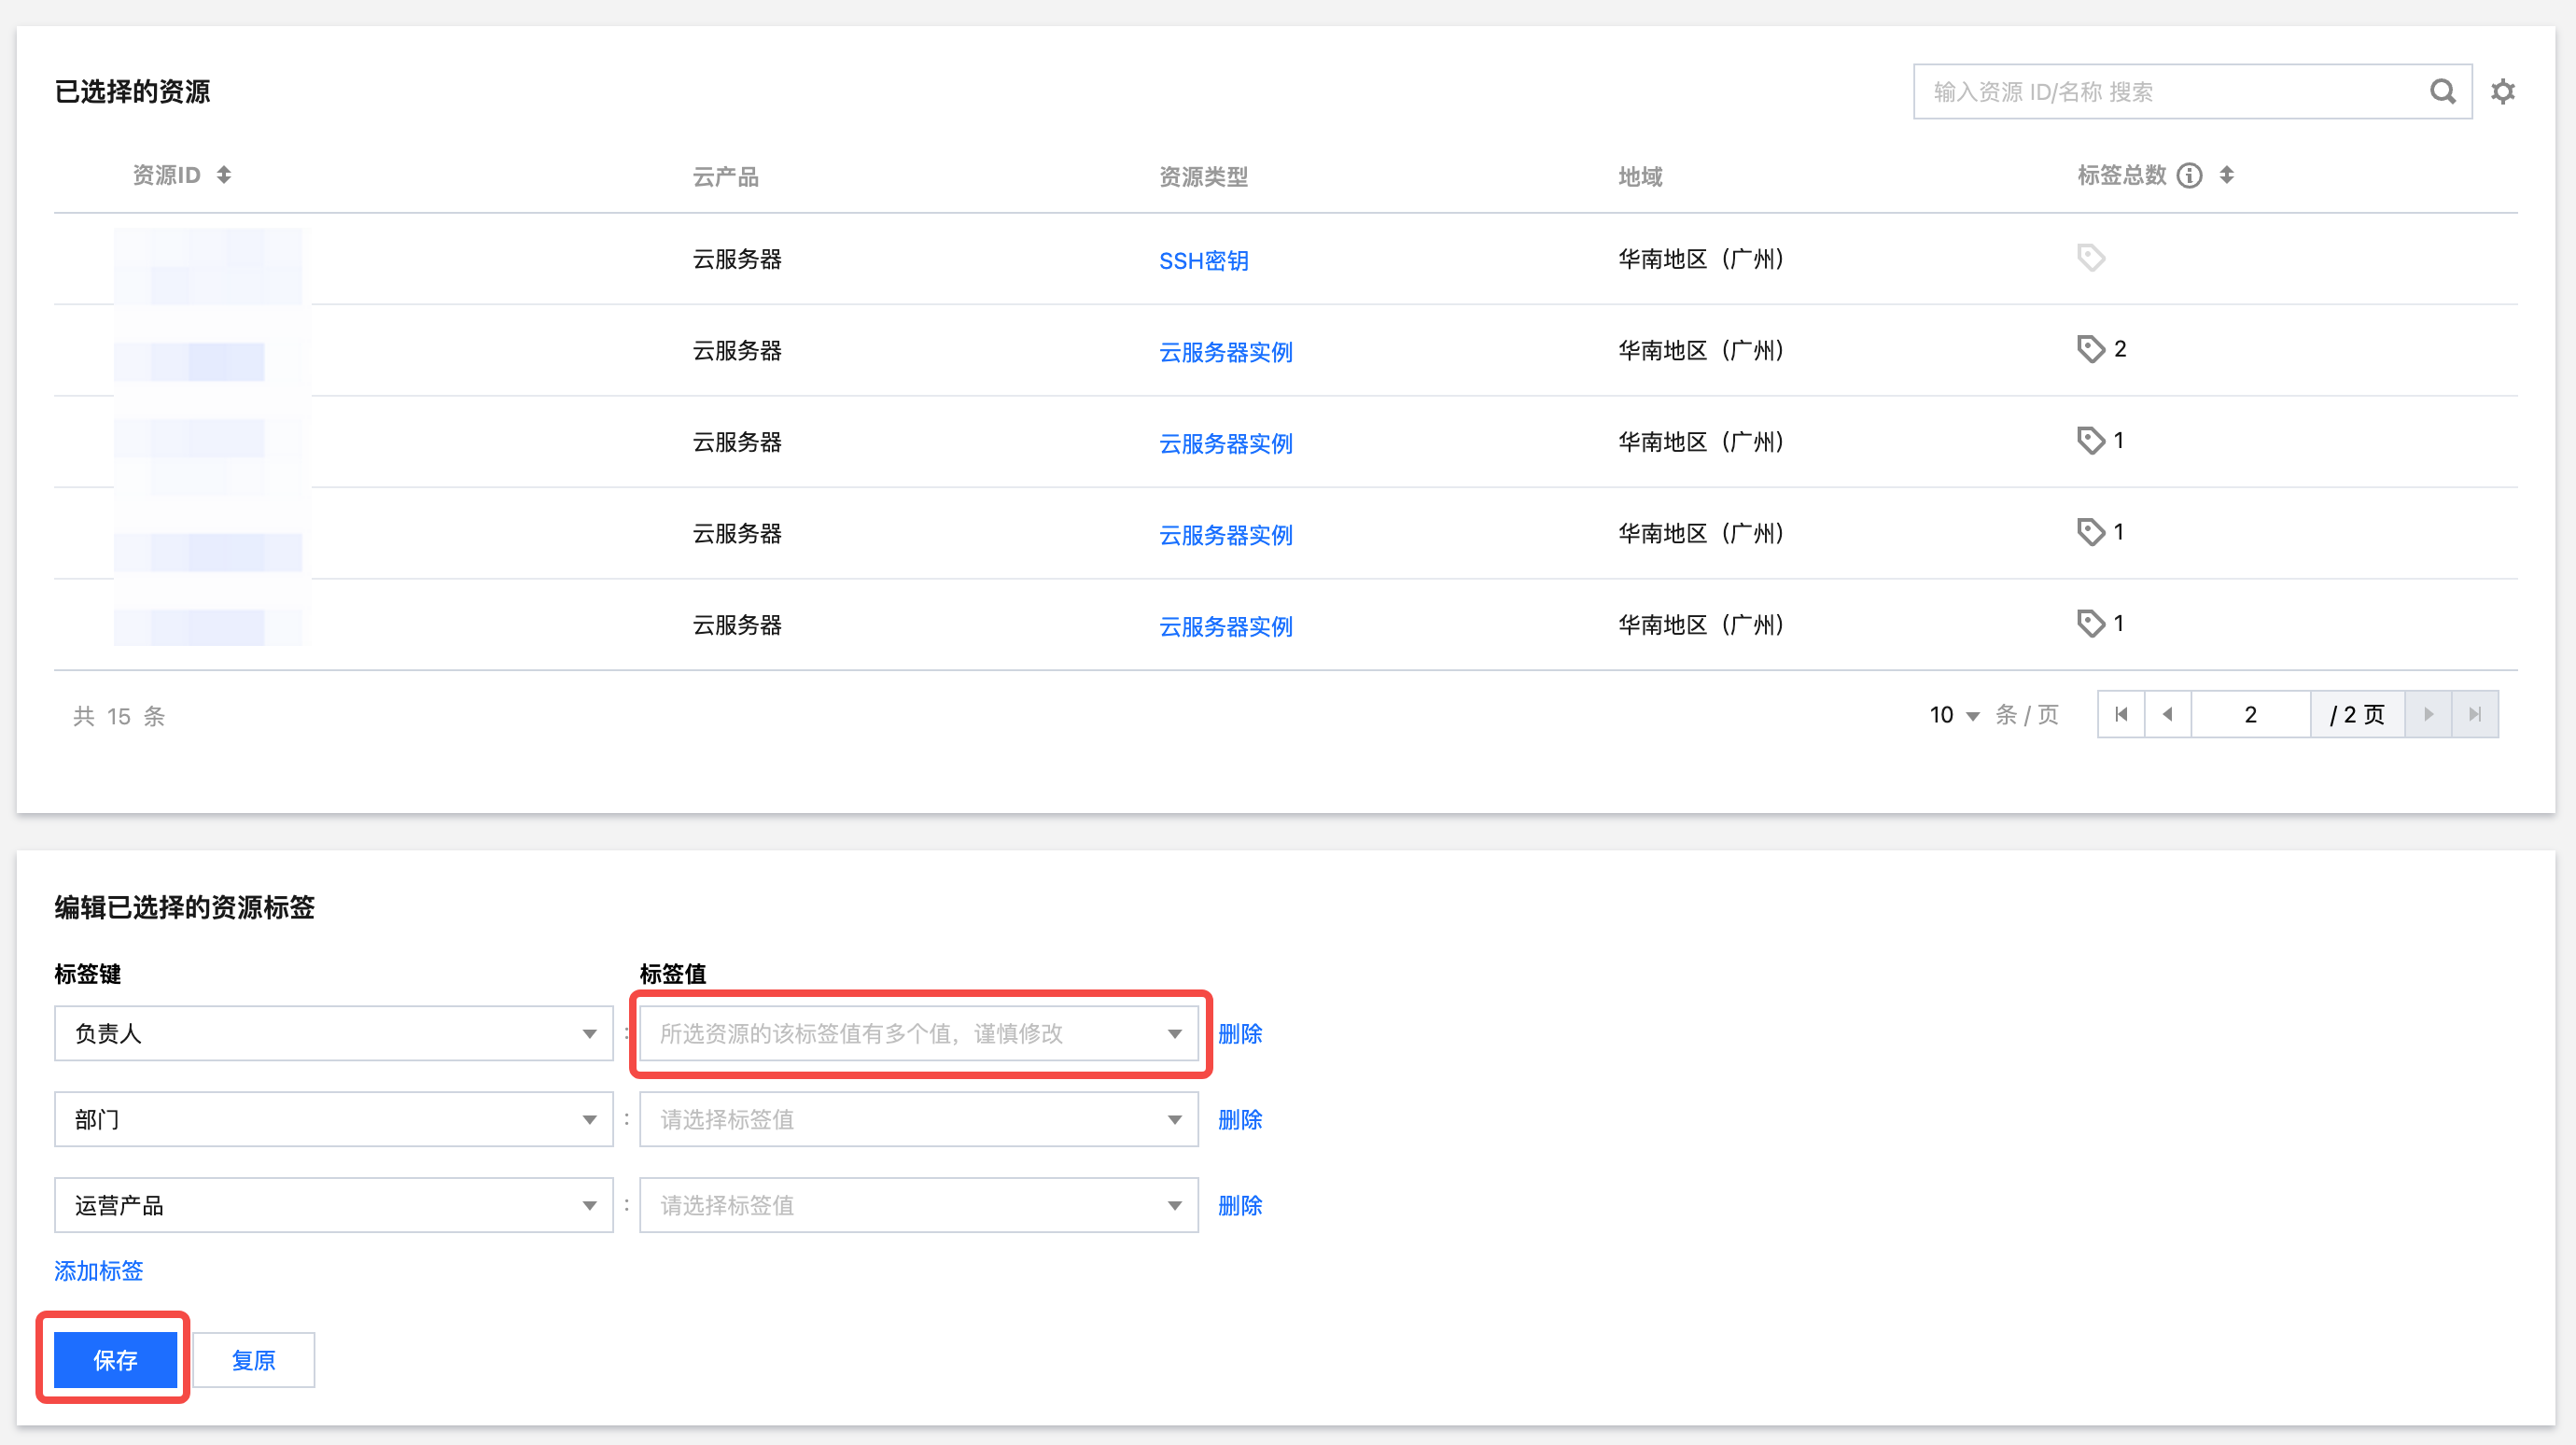This screenshot has height=1445, width=2576.
Task: Open the SSH密钥 resource type link
Action: (1203, 261)
